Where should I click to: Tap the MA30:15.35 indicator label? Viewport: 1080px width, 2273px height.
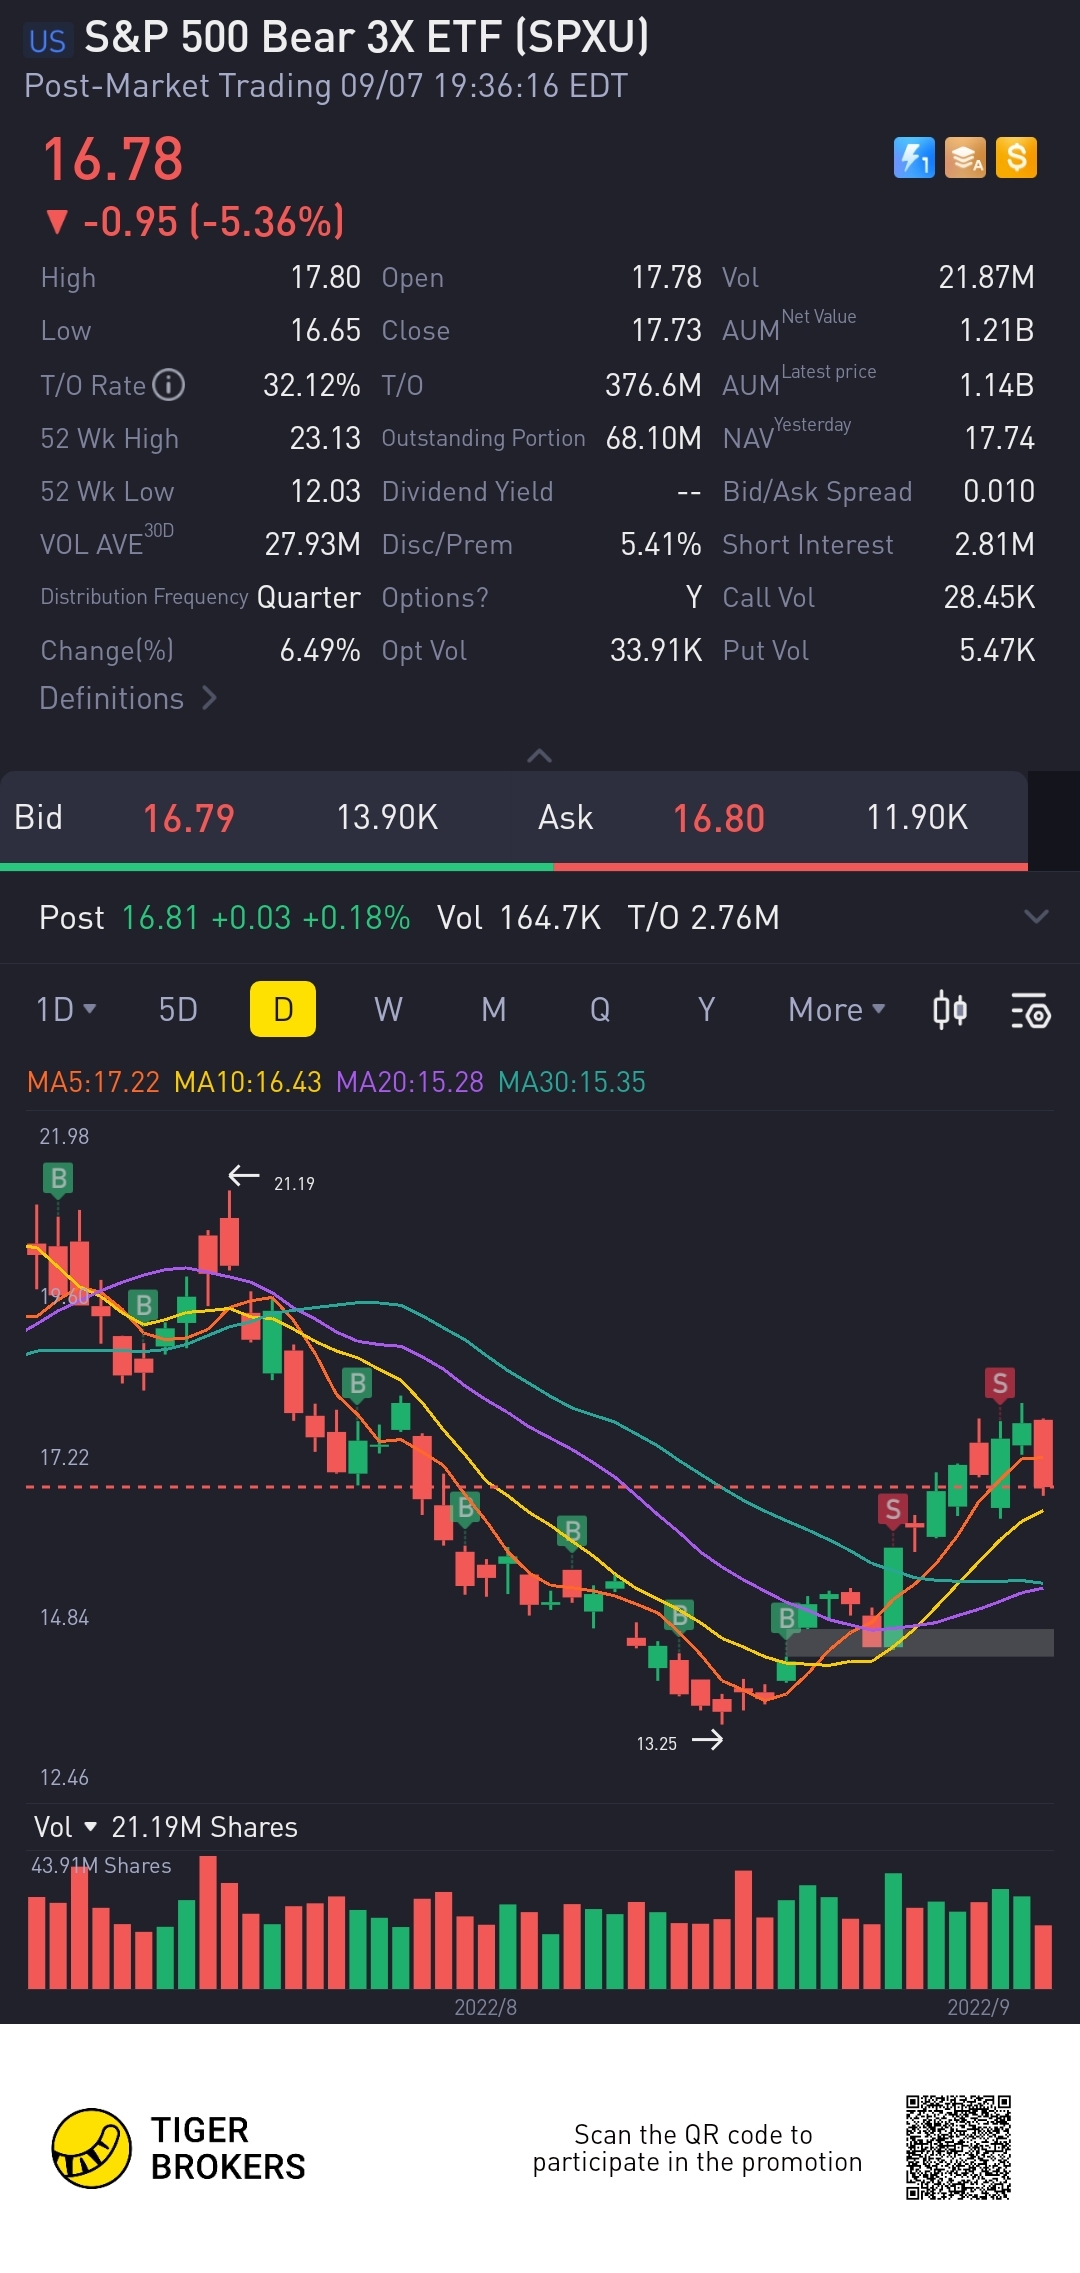pos(572,1082)
